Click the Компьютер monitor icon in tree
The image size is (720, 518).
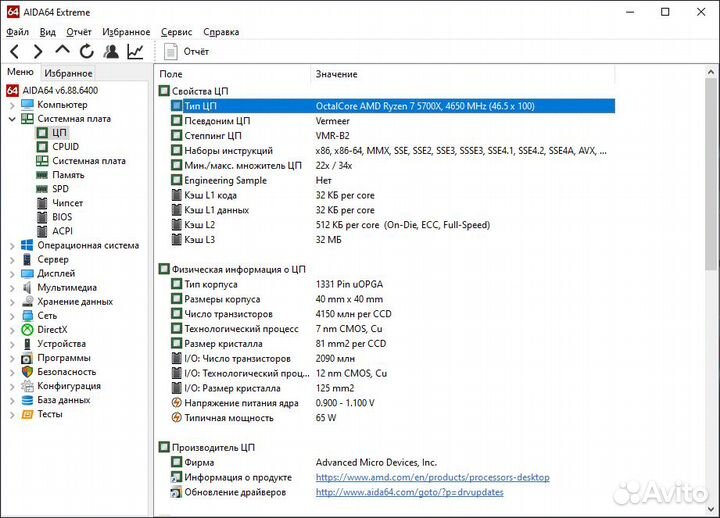pos(28,105)
